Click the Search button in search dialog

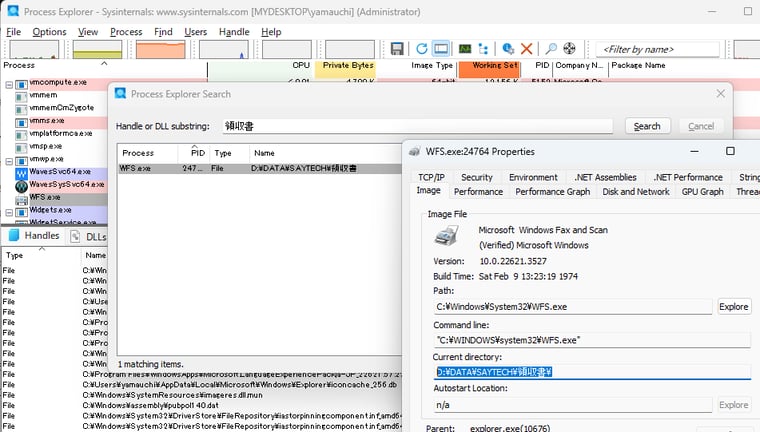tap(648, 127)
